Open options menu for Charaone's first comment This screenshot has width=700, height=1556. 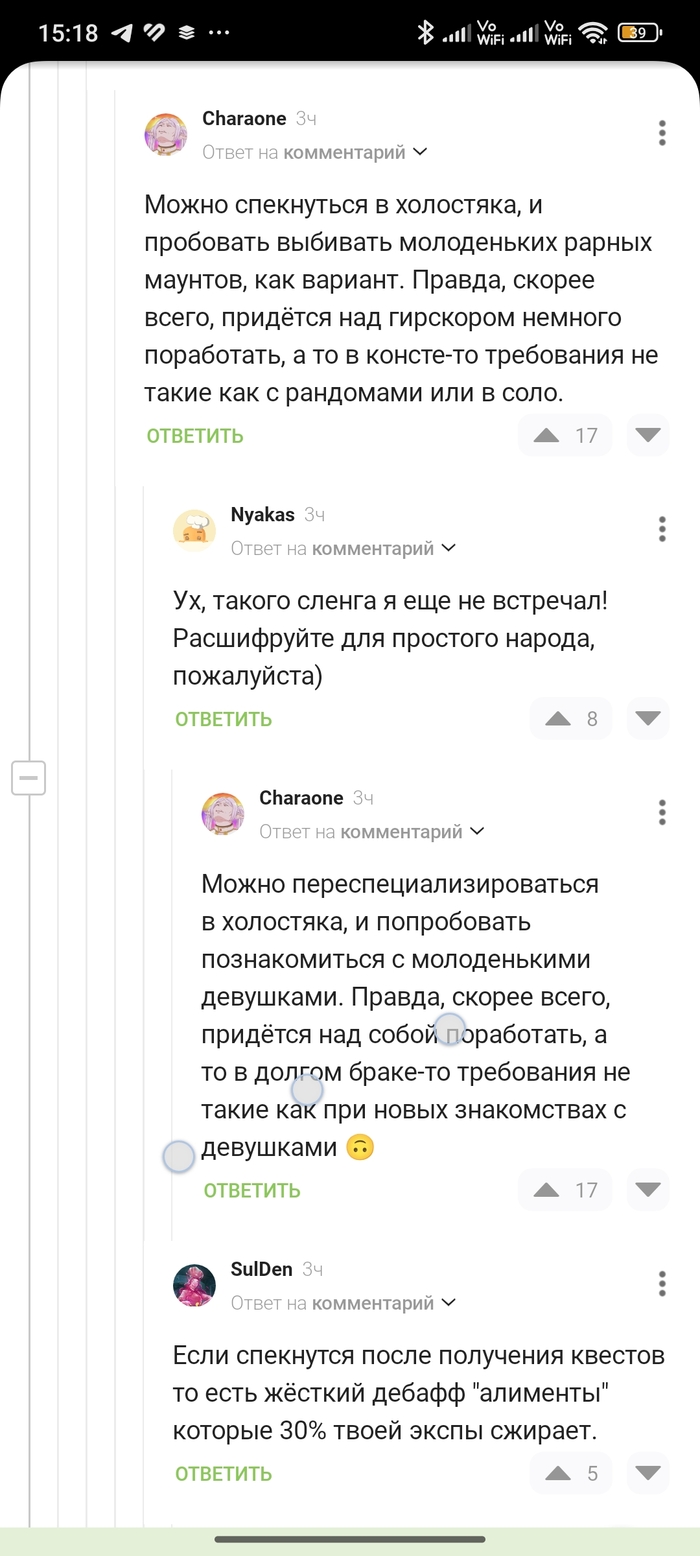tap(662, 133)
